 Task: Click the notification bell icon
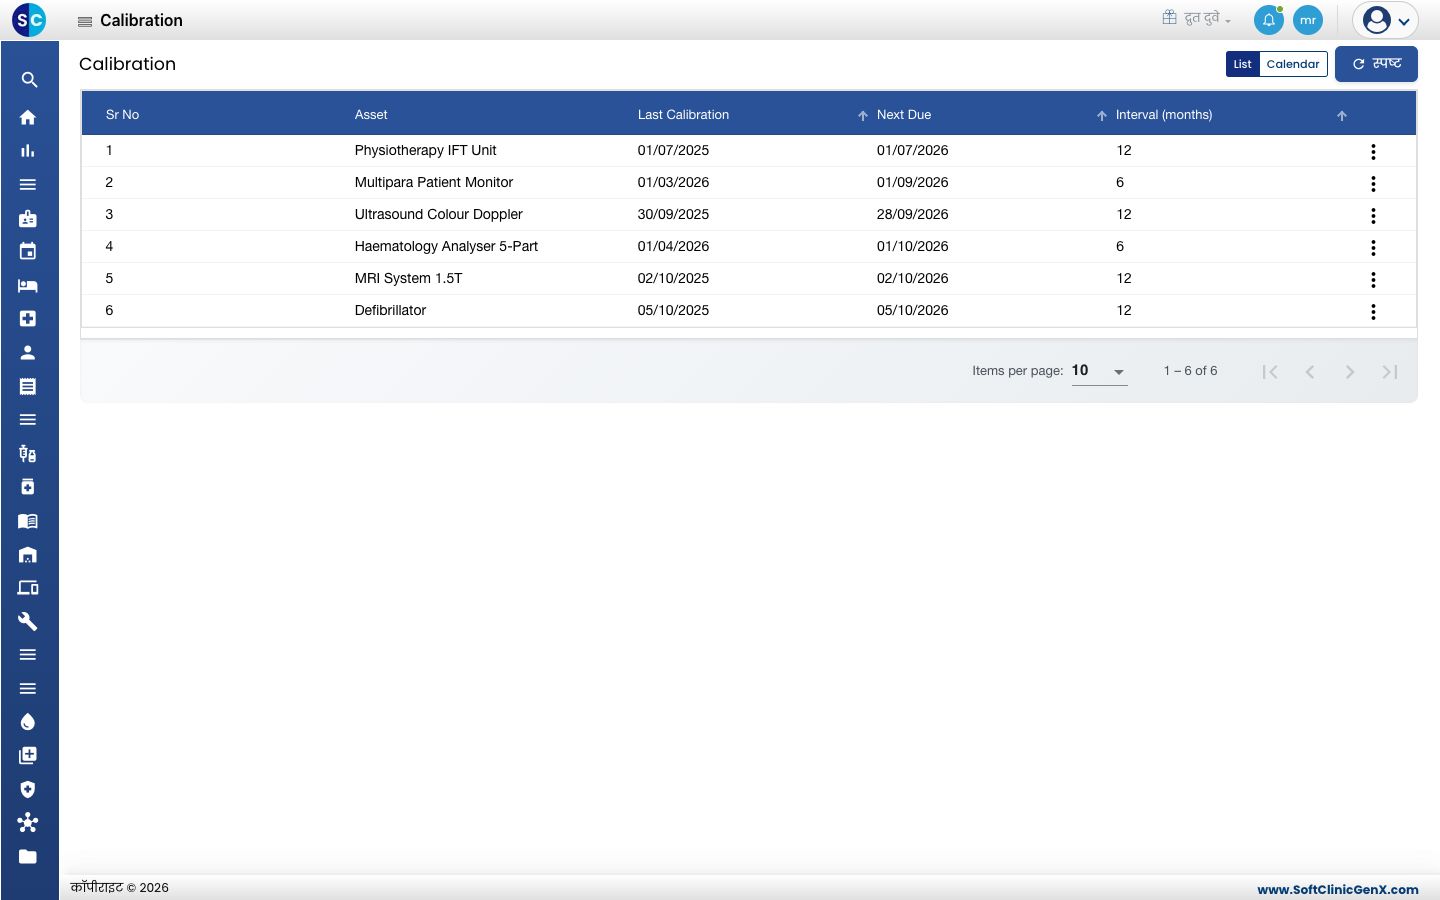coord(1268,20)
